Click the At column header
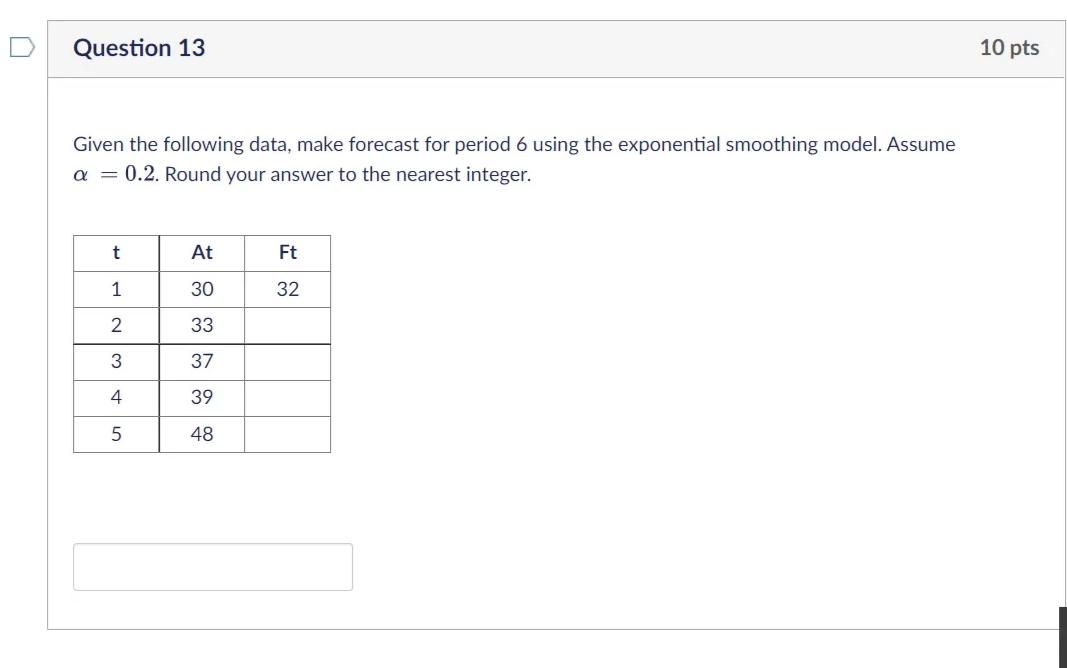 pos(201,252)
